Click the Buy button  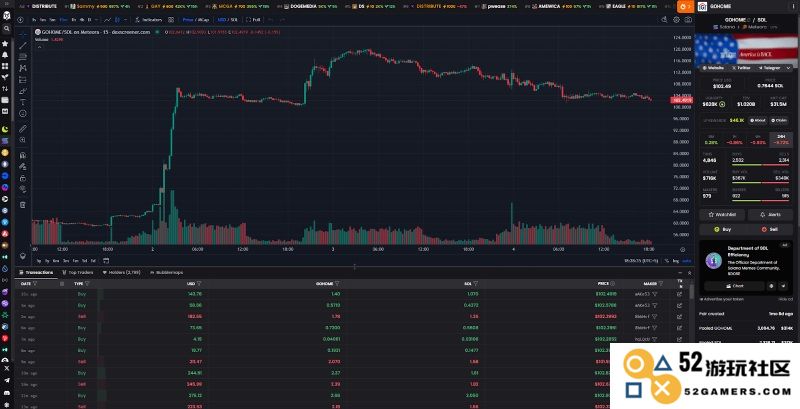pyautogui.click(x=722, y=229)
